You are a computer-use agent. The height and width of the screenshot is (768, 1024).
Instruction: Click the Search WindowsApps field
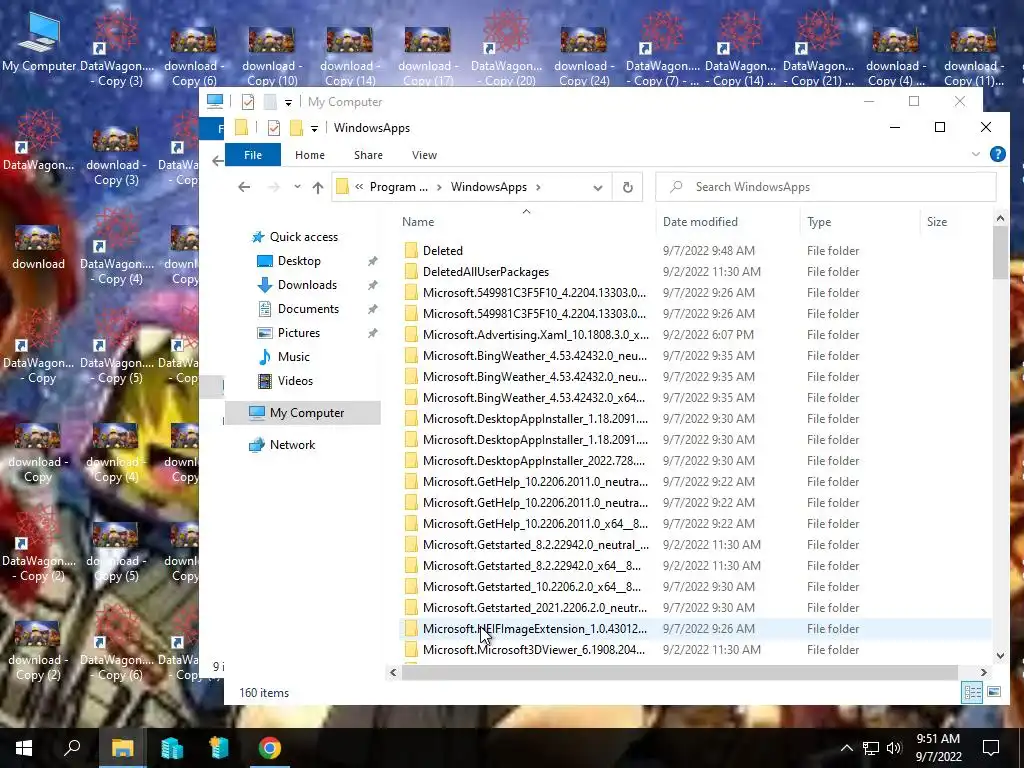826,187
